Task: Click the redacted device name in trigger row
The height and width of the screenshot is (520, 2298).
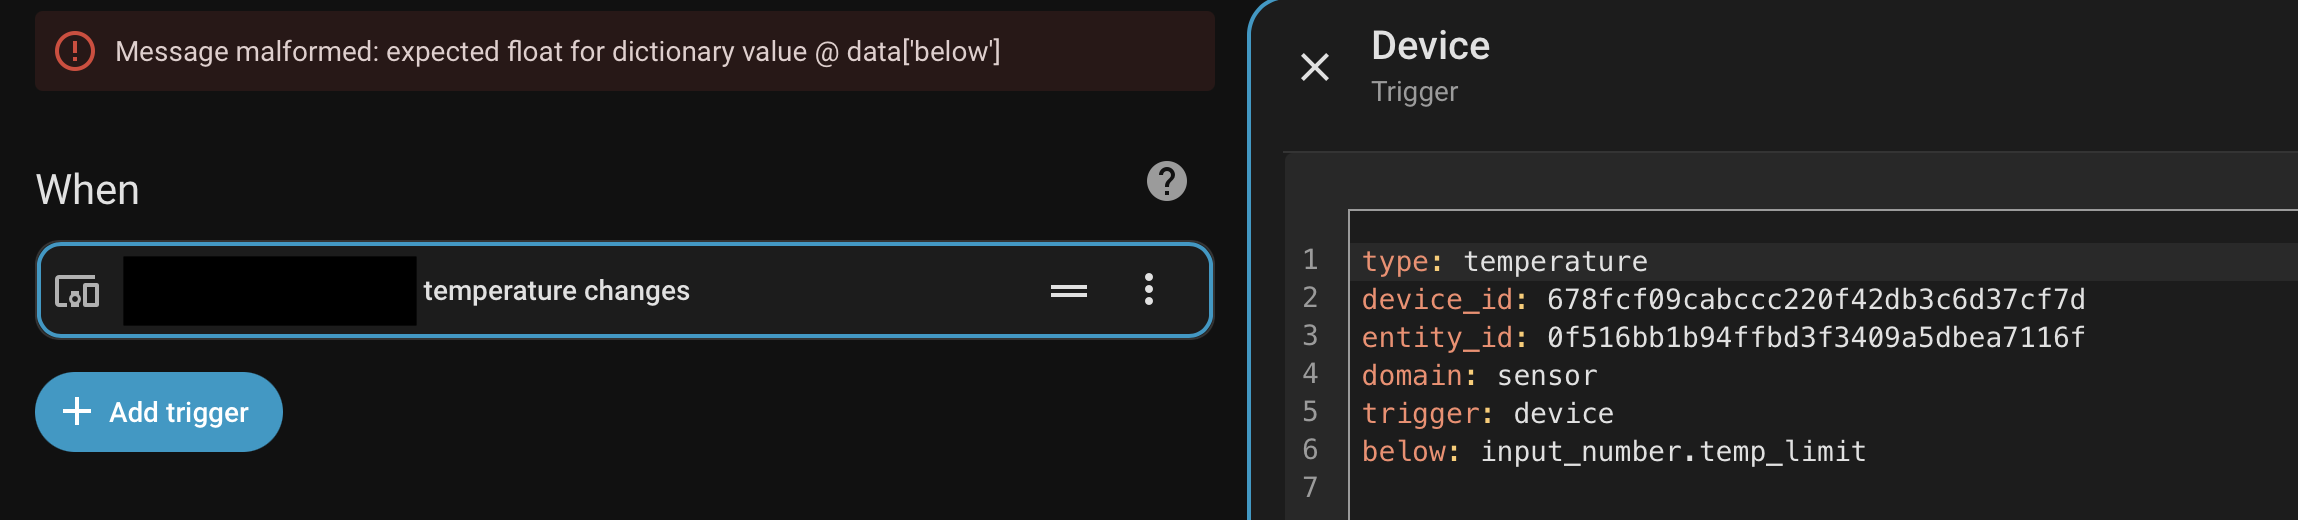Action: pos(269,291)
